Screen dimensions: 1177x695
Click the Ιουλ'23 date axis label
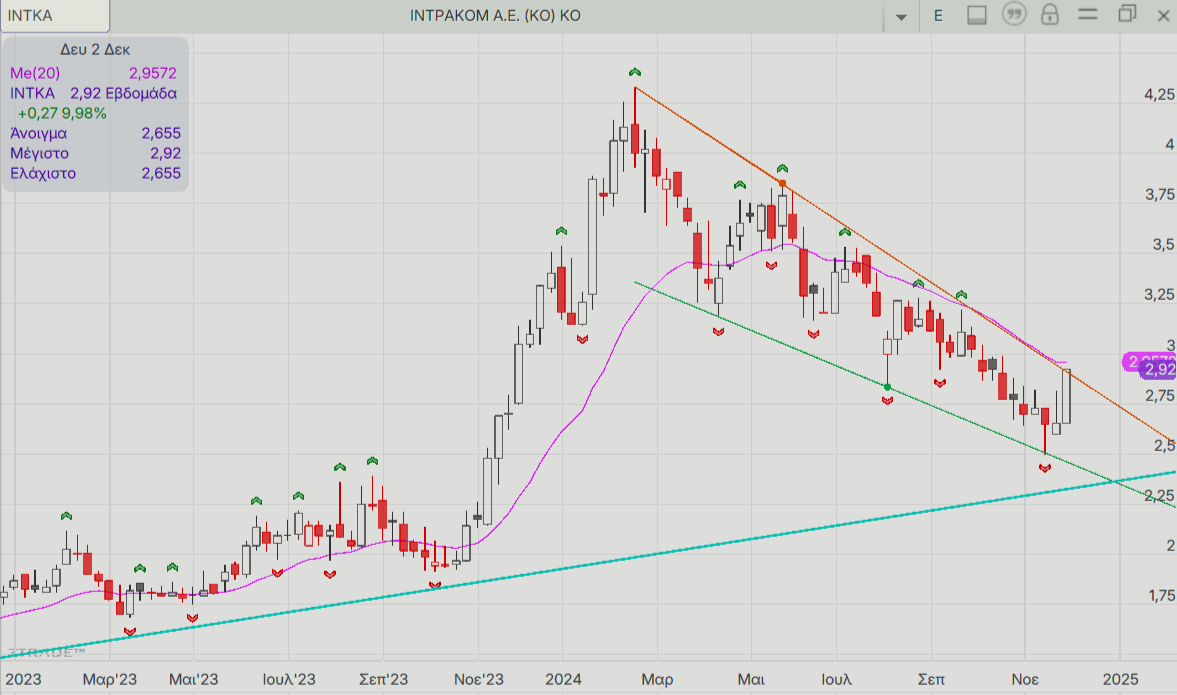coord(289,679)
